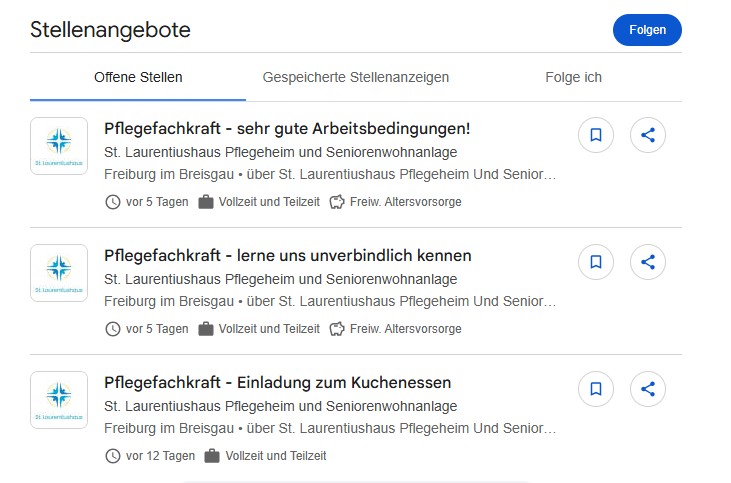This screenshot has width=731, height=483.
Task: Click the clock icon beside 'vor 12 Tagen'
Action: point(112,456)
